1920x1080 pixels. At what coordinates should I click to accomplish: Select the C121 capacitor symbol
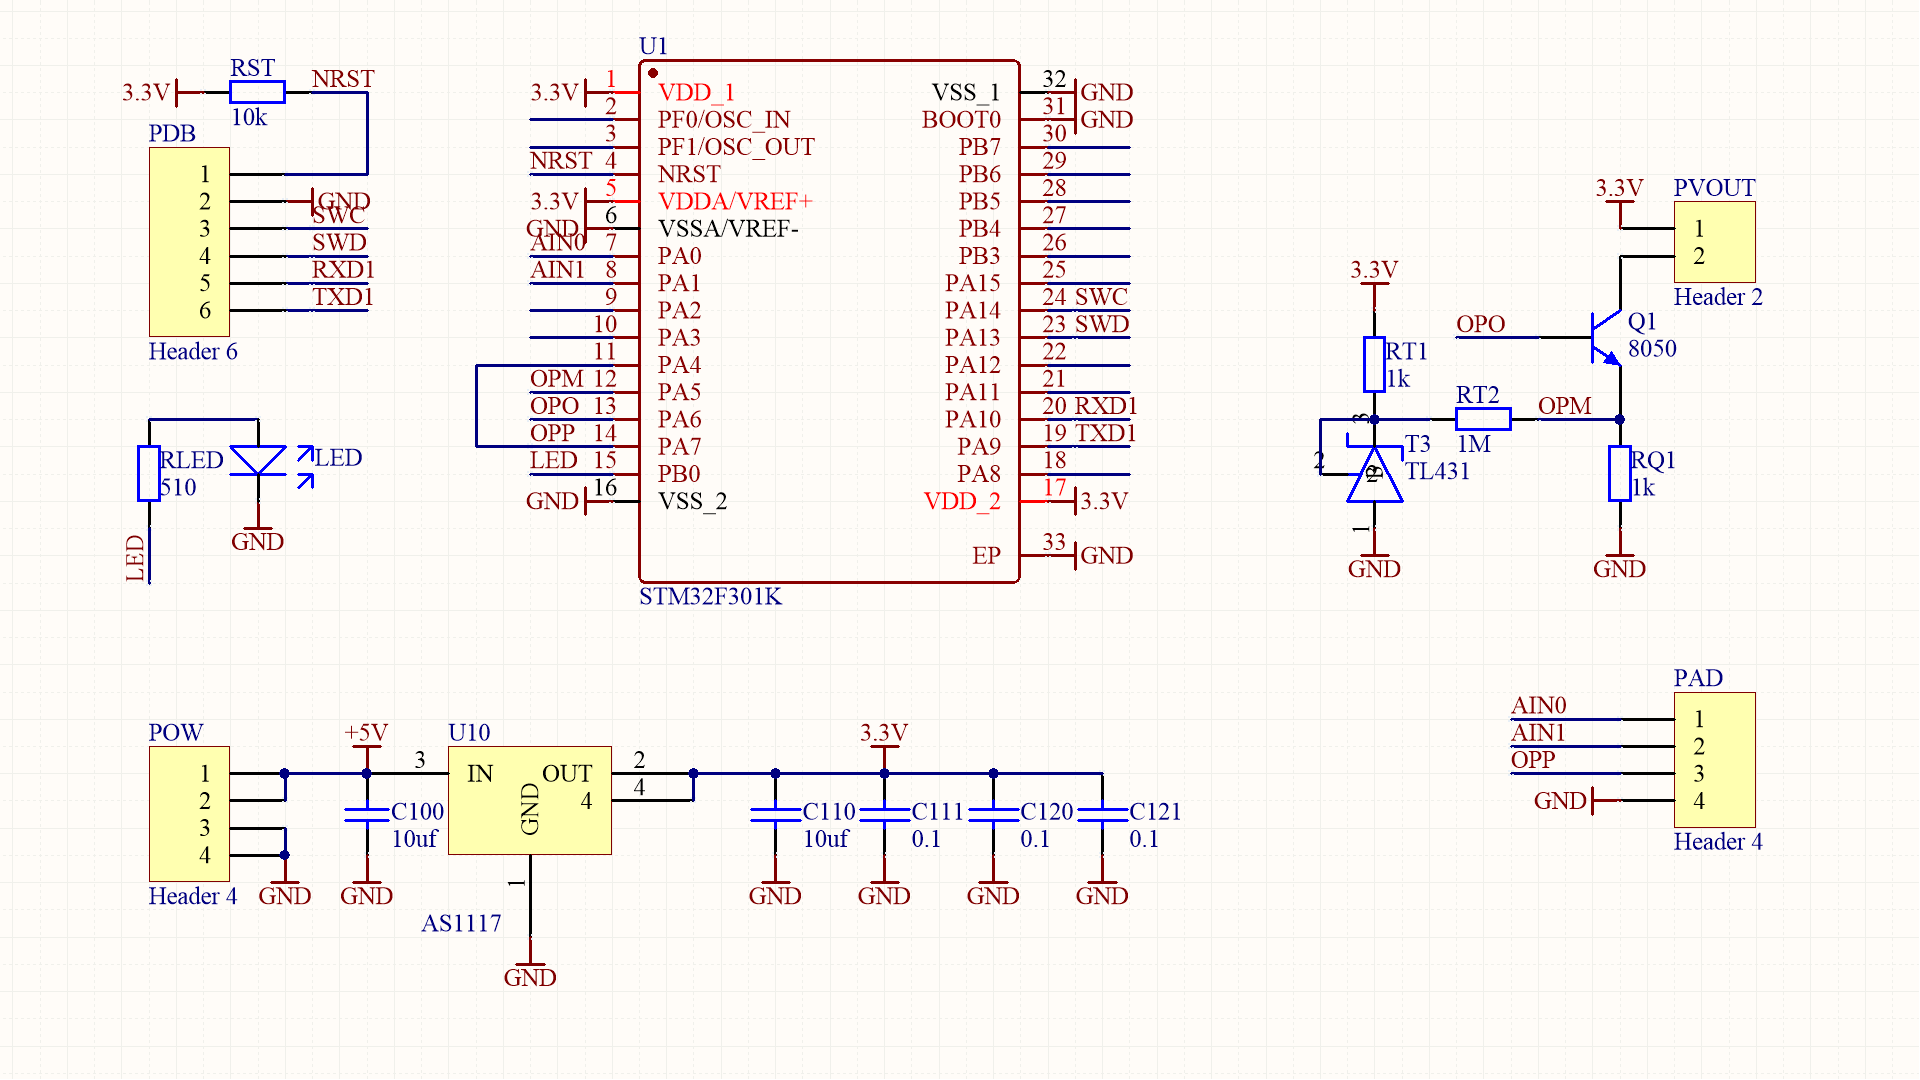pos(1102,814)
